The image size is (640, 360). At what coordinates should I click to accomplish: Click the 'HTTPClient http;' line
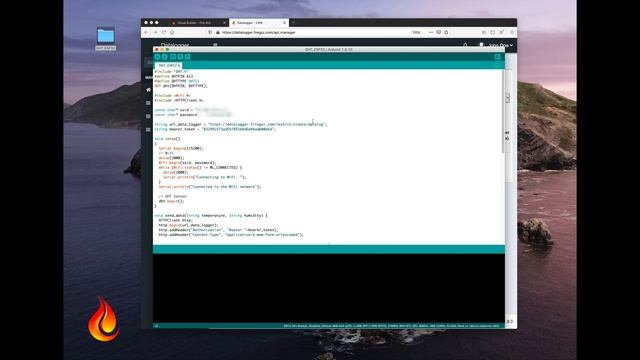coord(176,220)
